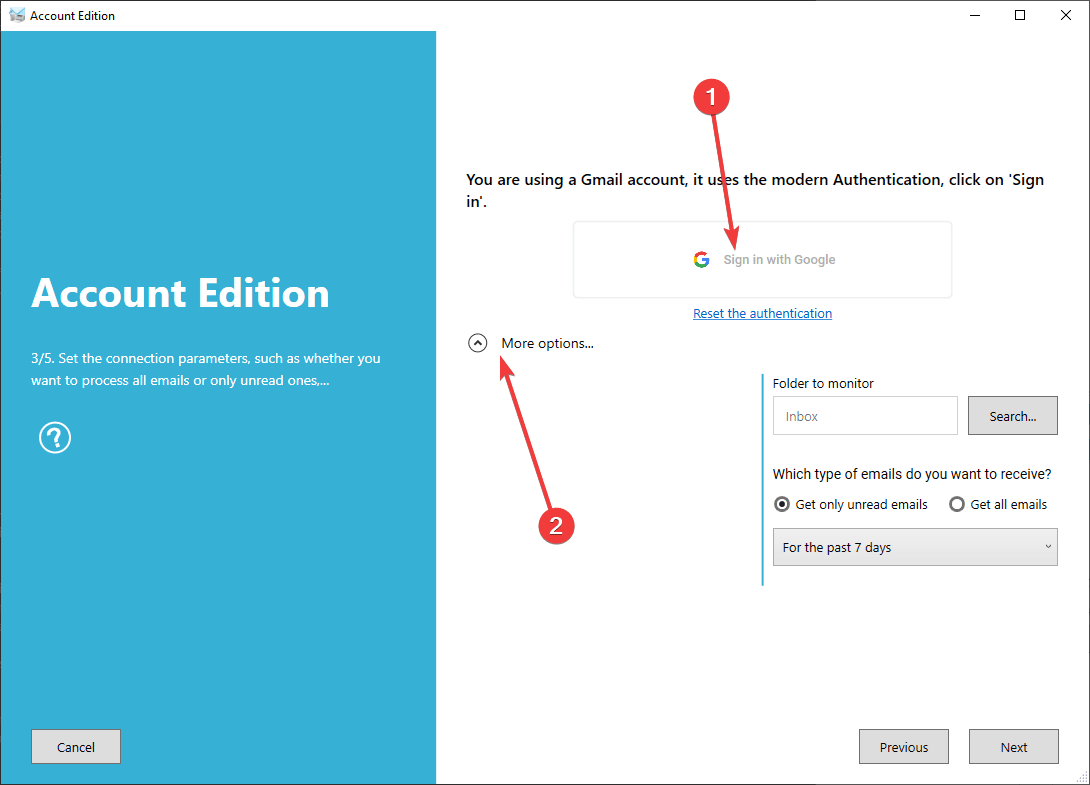Click the Sign in with Google button

tap(762, 258)
